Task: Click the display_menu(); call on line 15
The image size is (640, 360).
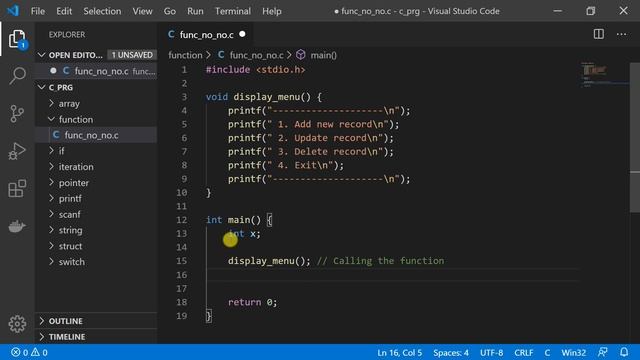Action: 269,261
